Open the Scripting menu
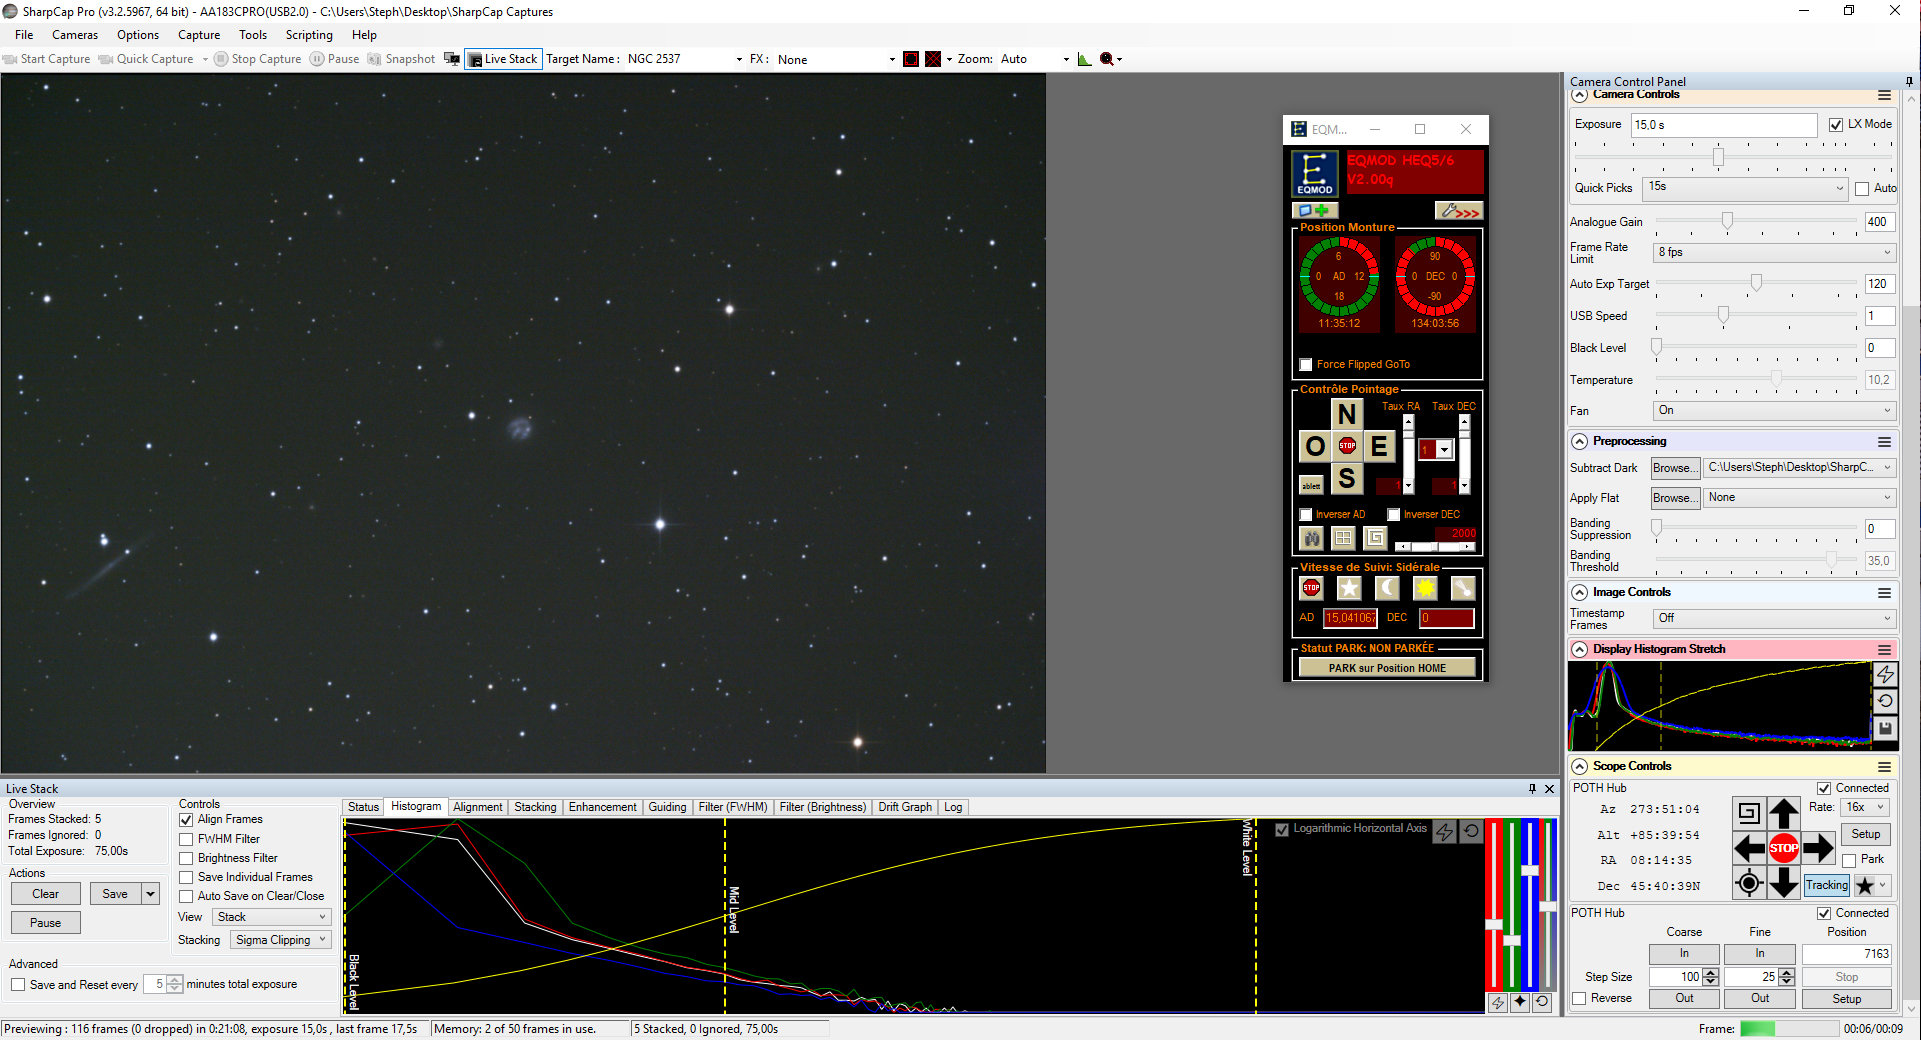 [309, 35]
